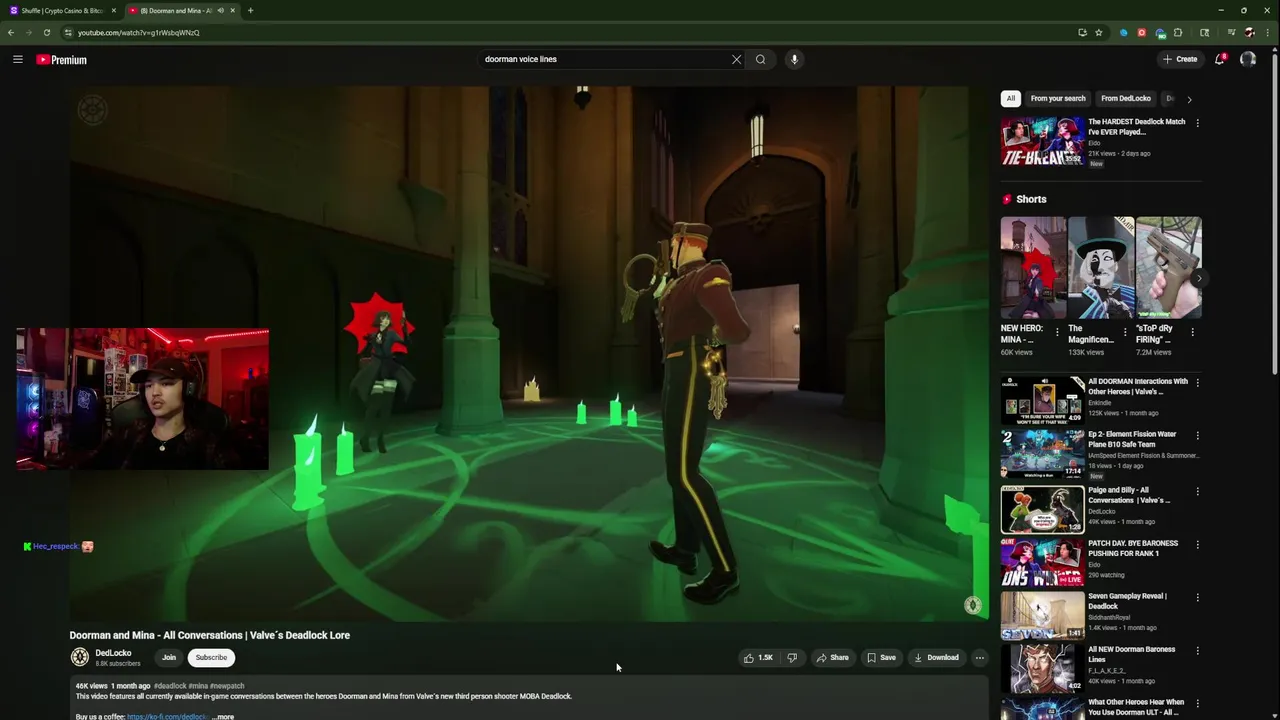Open the Chrome three-dot menu
The width and height of the screenshot is (1280, 720).
(x=1267, y=32)
